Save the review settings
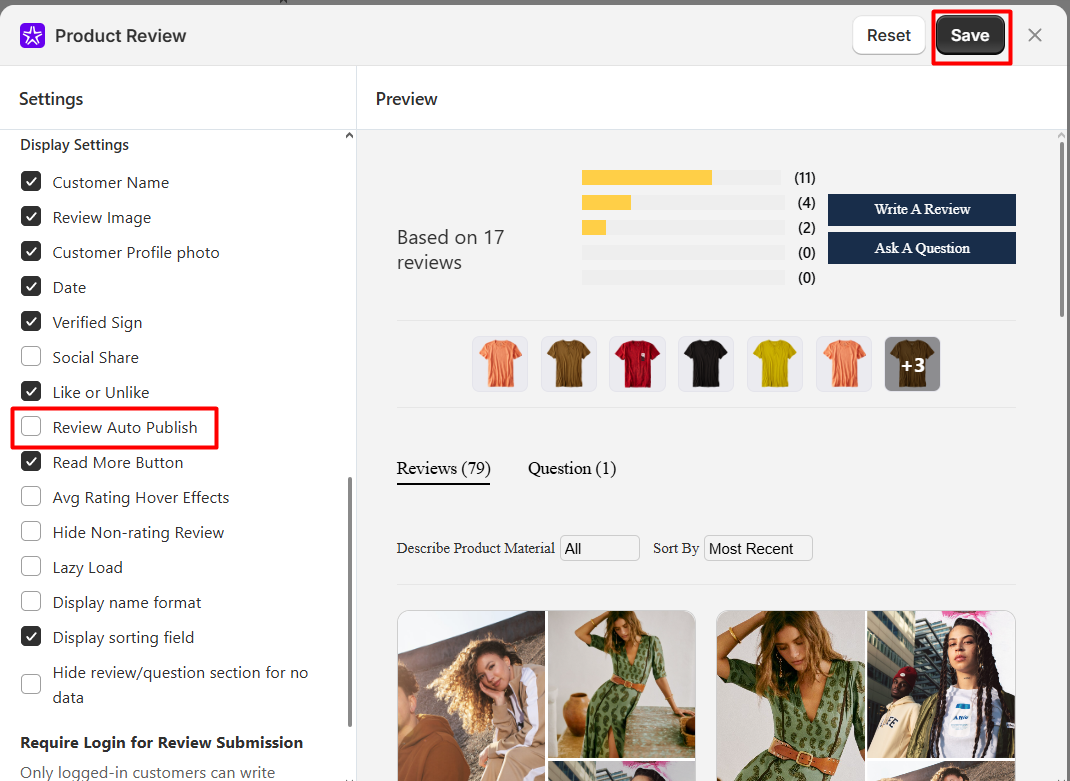 coord(970,36)
